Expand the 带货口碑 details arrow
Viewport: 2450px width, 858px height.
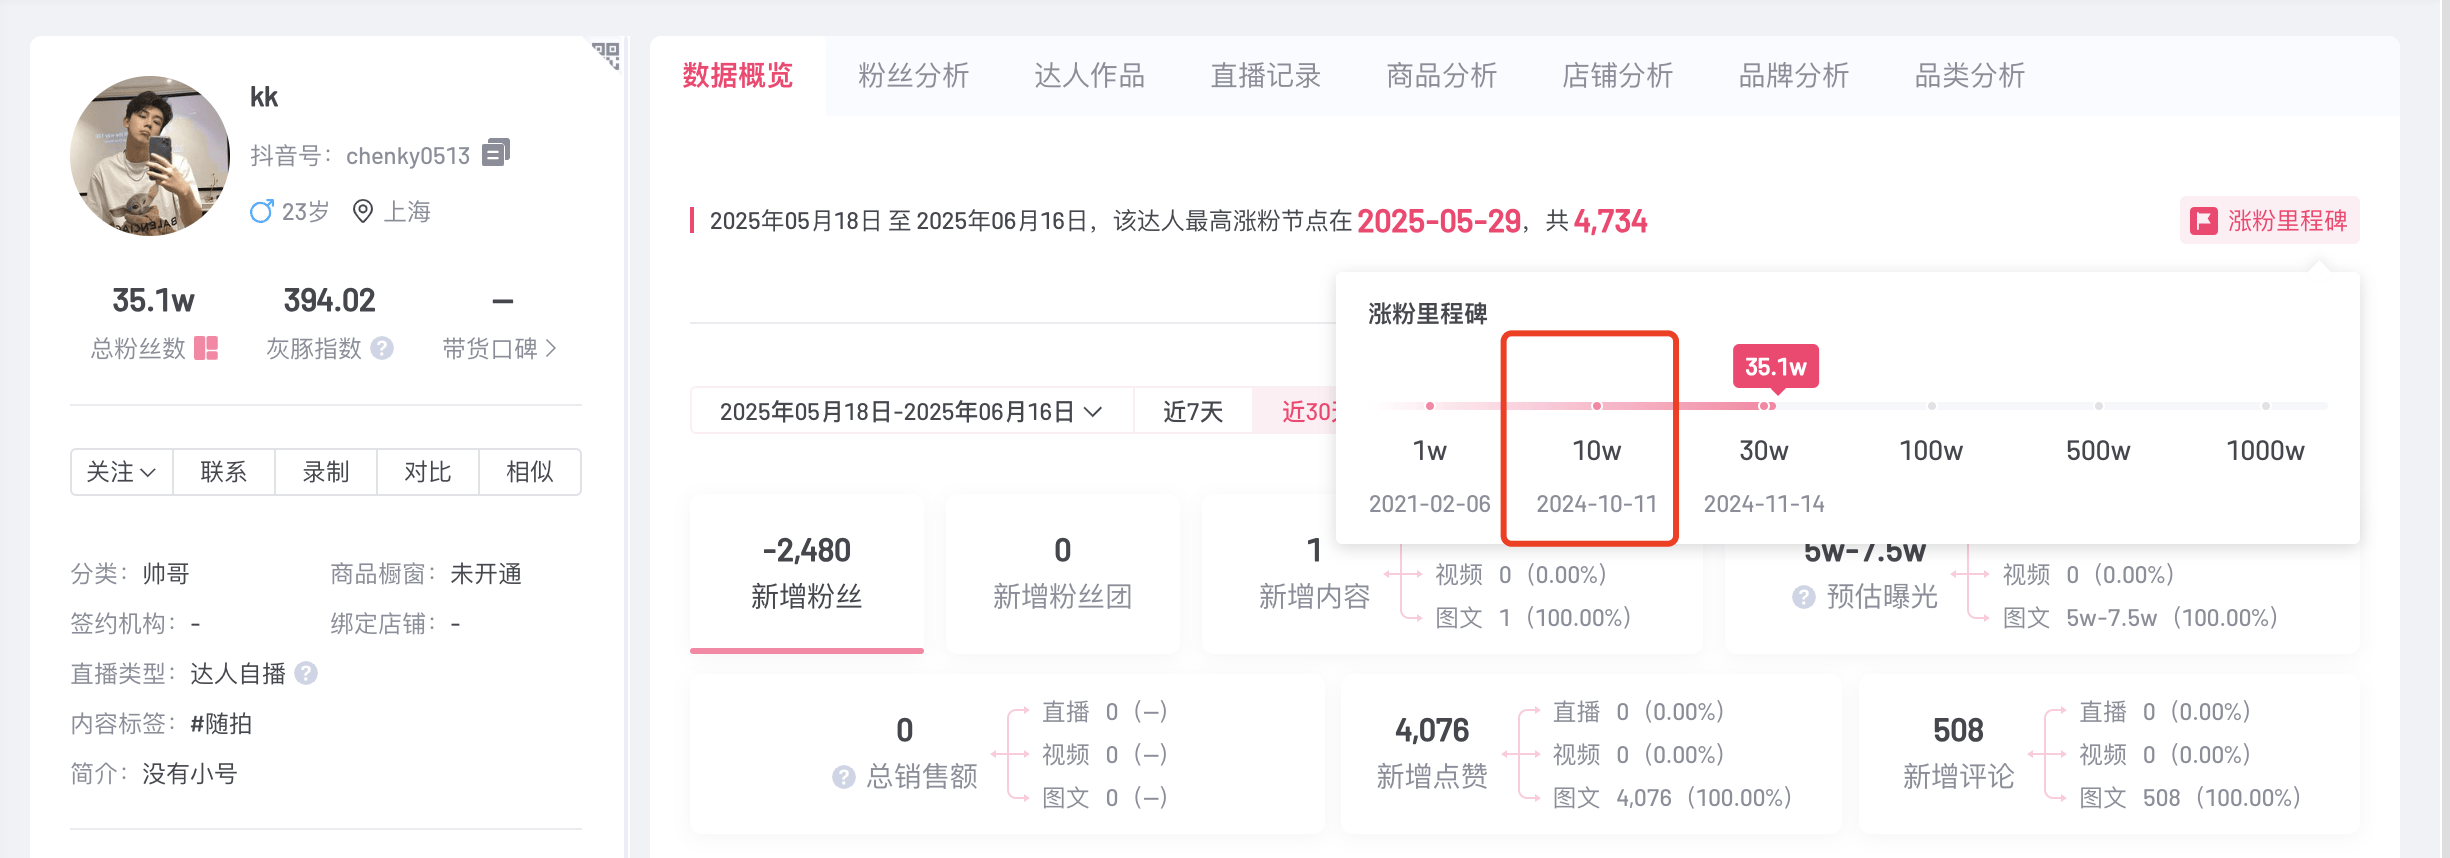point(551,348)
